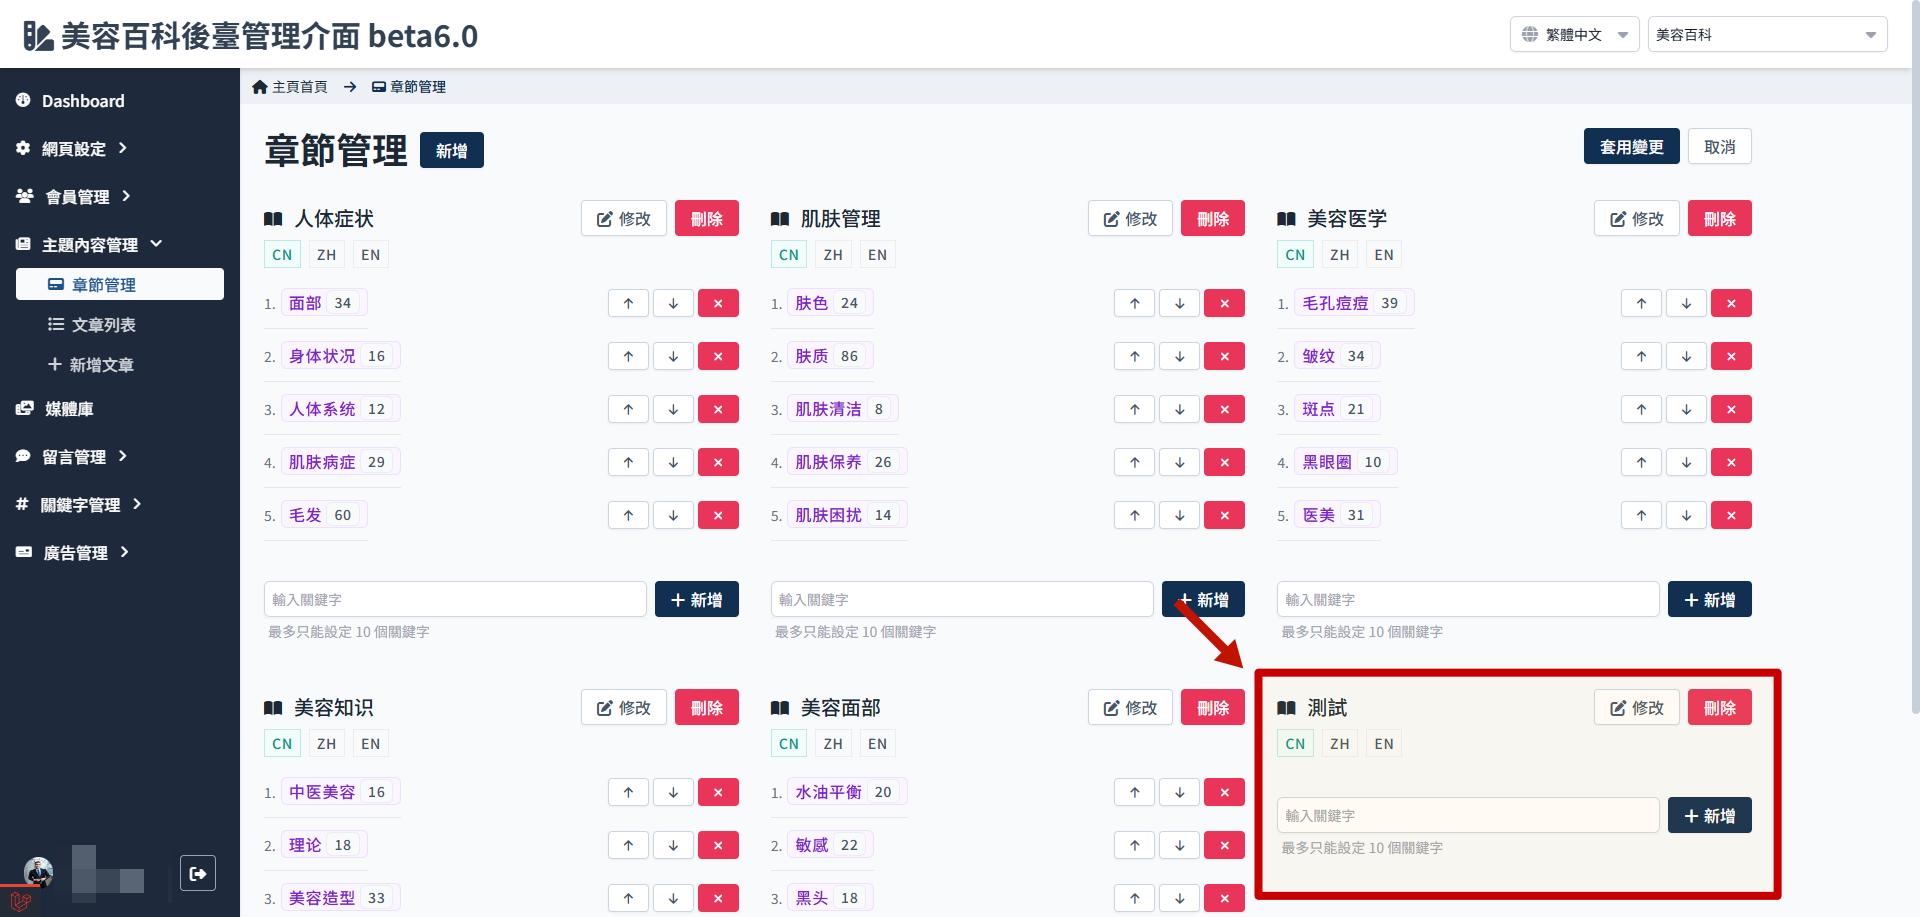Move 中医美容 keyword up
The width and height of the screenshot is (1920, 917).
pyautogui.click(x=628, y=792)
